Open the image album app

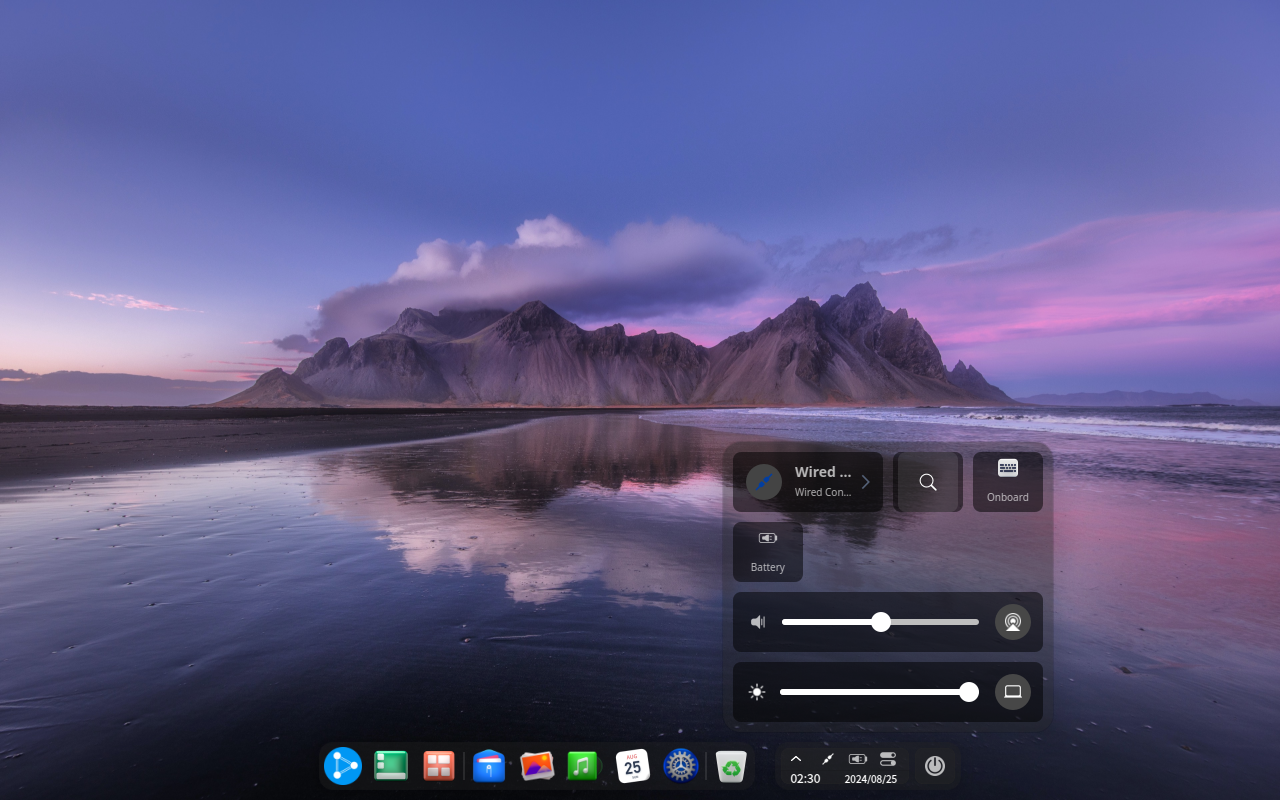(537, 766)
